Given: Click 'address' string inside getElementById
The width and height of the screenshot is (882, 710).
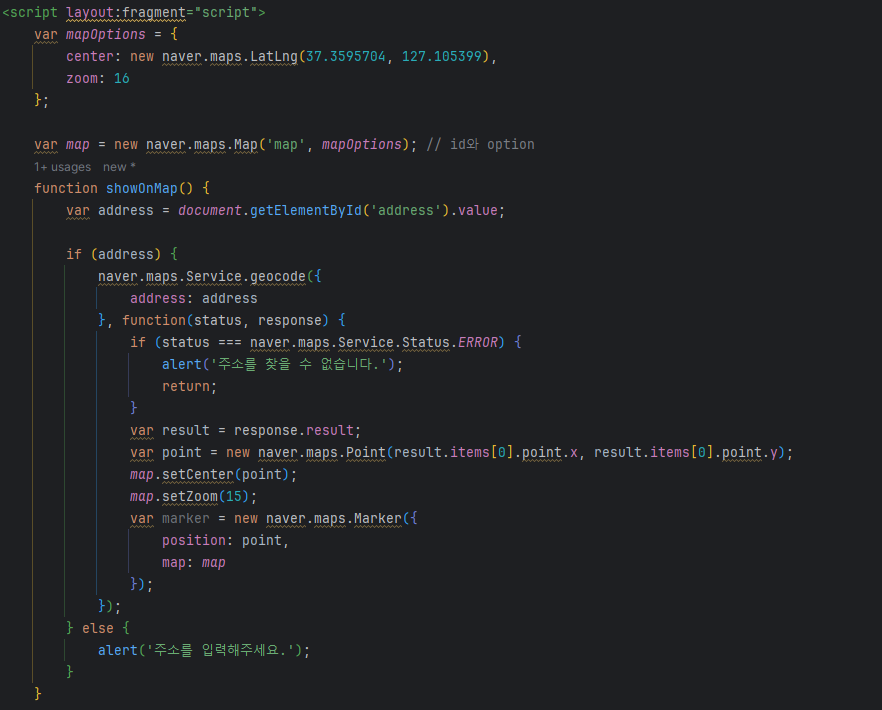Looking at the screenshot, I should (406, 210).
